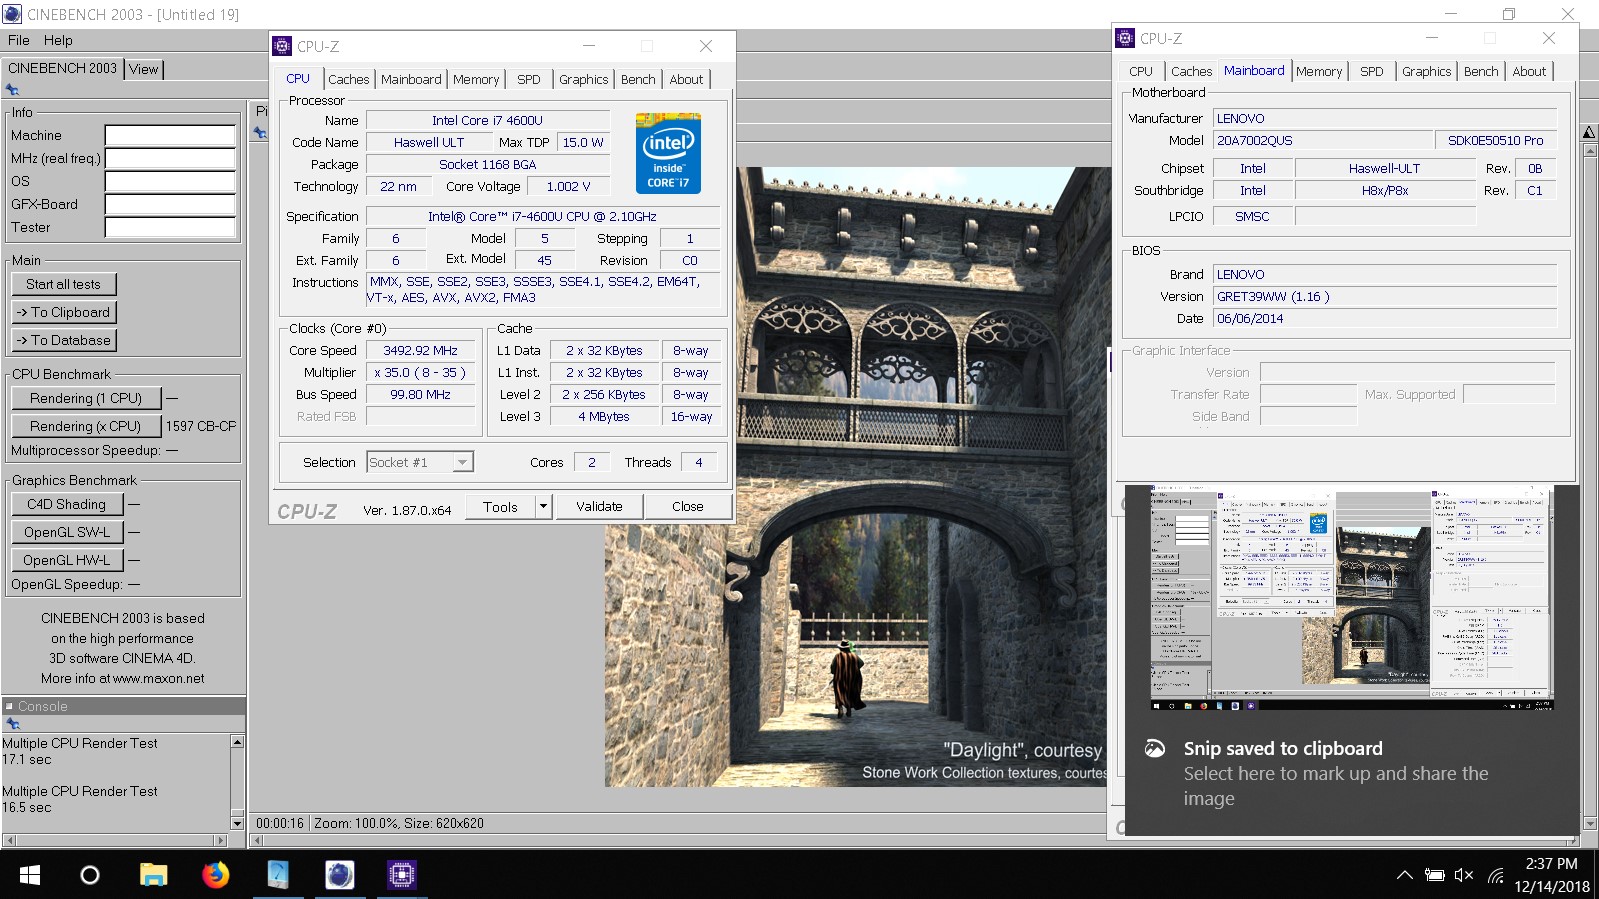1599x899 pixels.
Task: Click the CPU-Z icon in left window title bar
Action: (282, 46)
